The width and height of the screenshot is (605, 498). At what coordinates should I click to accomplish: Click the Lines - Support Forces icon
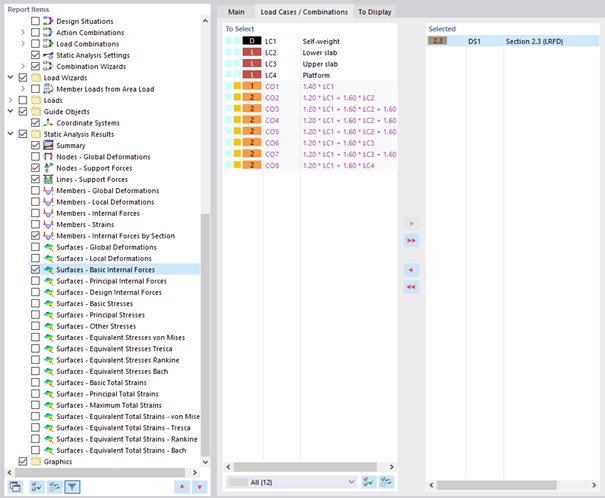[48, 179]
